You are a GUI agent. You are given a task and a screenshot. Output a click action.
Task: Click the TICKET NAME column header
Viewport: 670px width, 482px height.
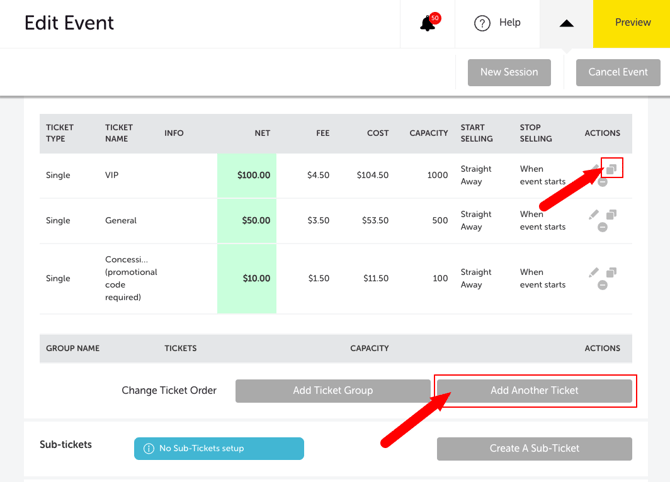119,133
